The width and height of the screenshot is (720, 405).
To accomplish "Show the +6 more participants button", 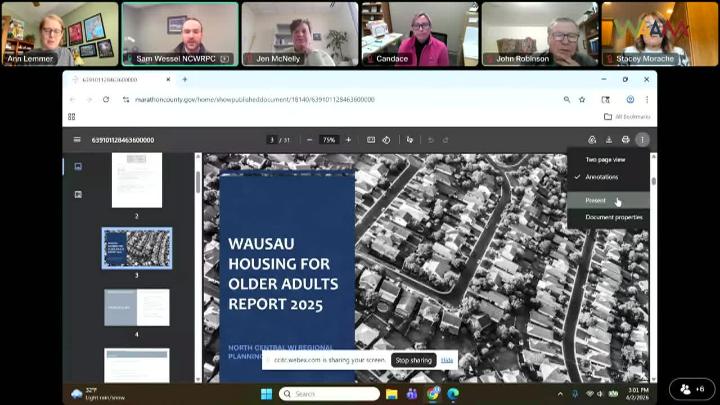I will 692,389.
